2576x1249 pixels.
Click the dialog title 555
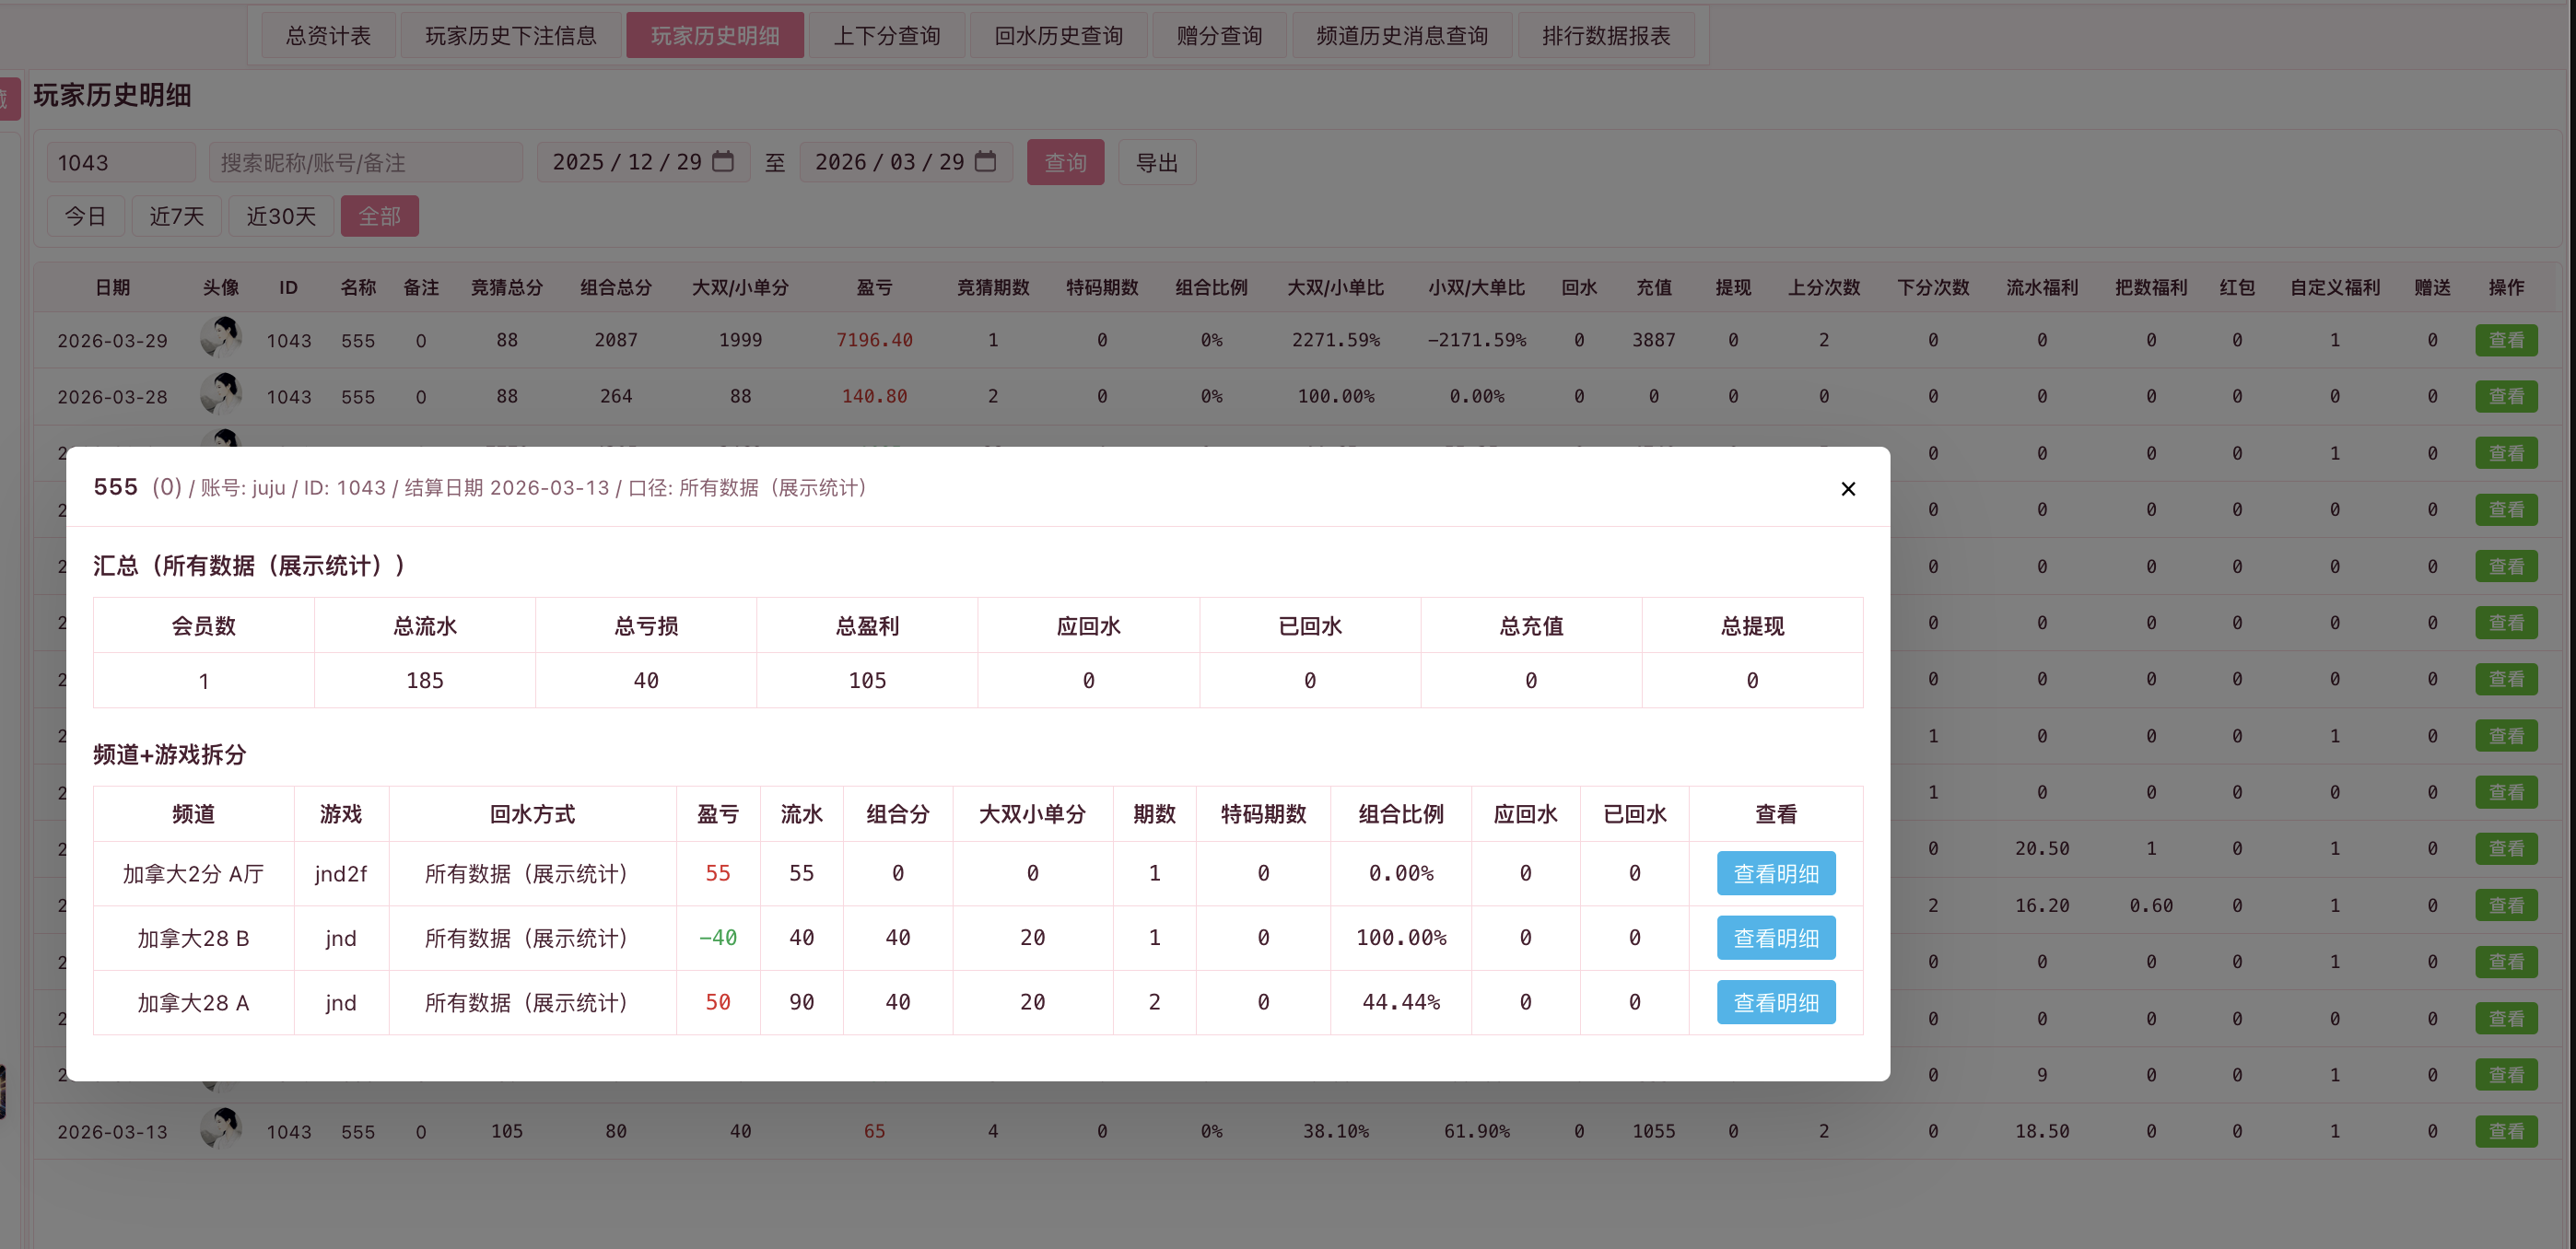(115, 487)
